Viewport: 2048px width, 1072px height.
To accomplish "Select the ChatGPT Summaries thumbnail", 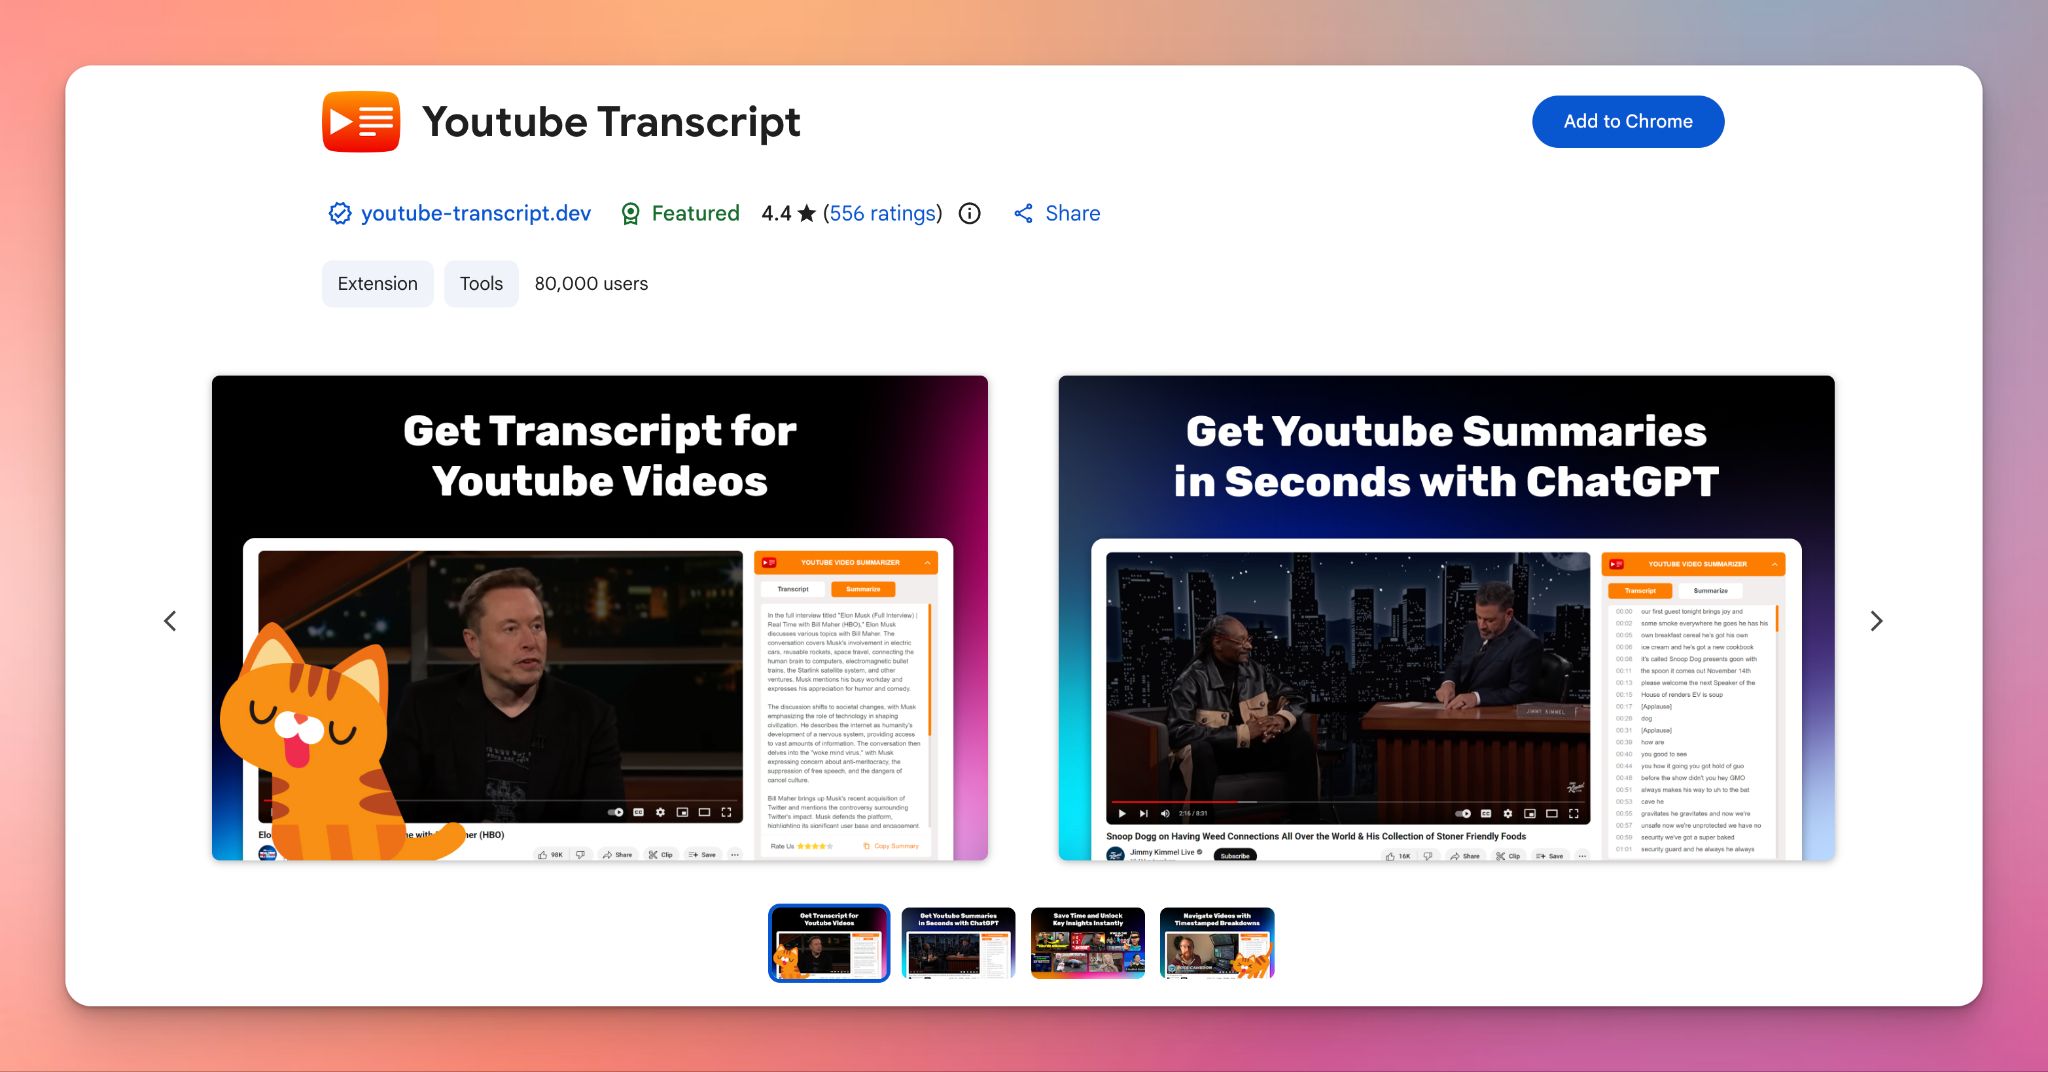I will tap(958, 942).
